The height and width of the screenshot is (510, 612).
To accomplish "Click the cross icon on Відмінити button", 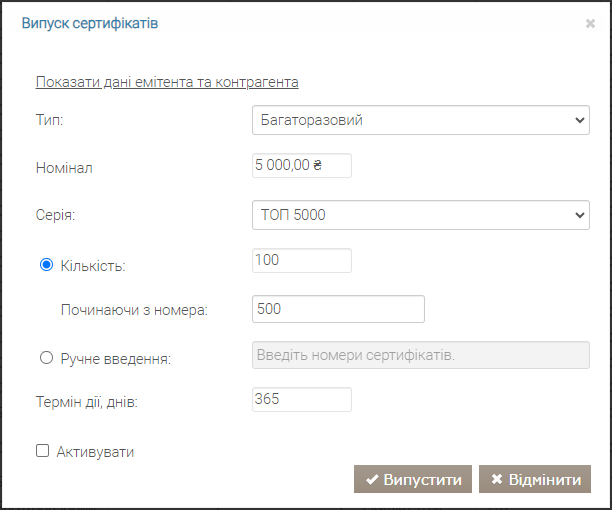I will (x=496, y=479).
